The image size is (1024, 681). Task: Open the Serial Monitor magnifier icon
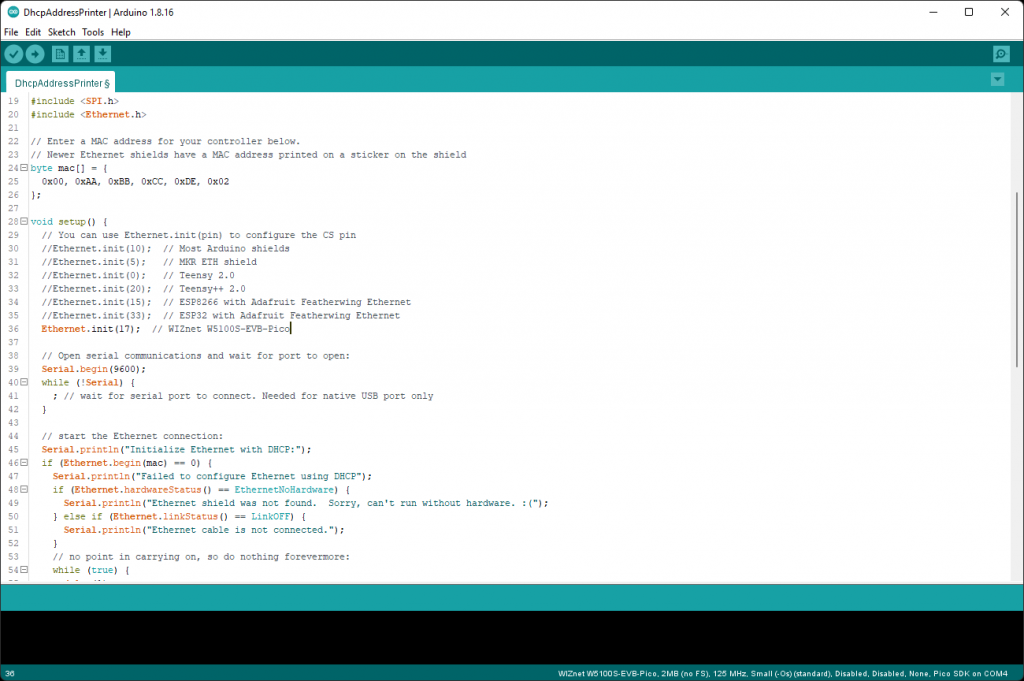1001,54
